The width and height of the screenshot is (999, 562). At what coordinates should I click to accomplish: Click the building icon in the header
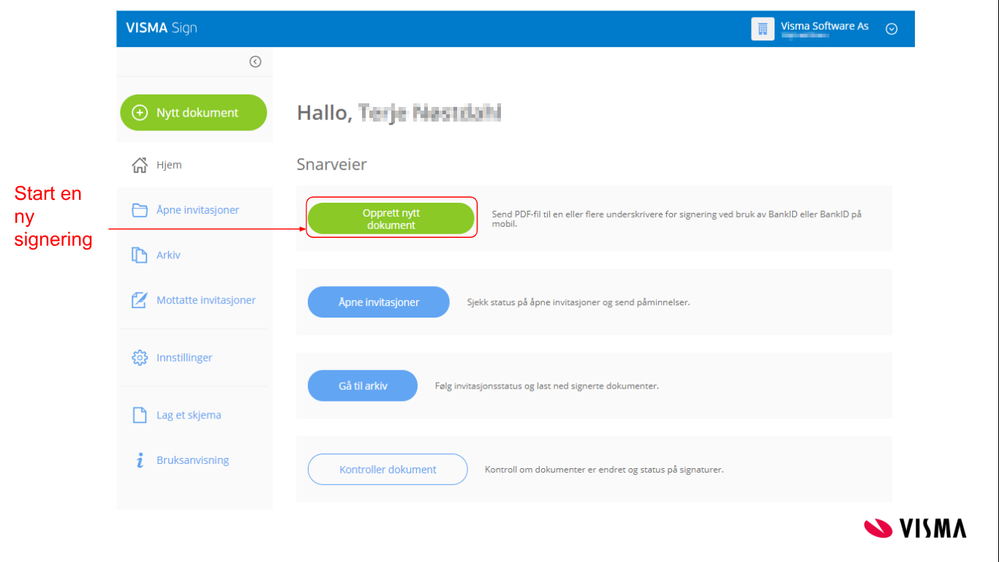[762, 29]
